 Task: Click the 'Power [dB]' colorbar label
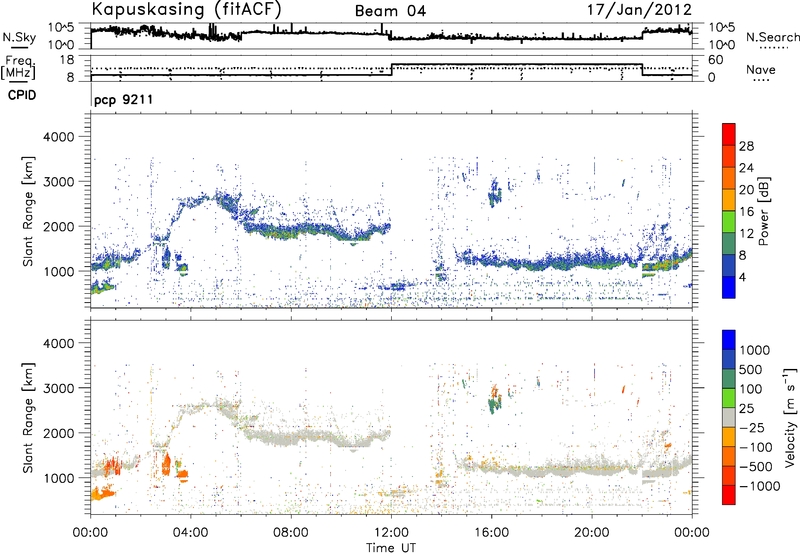tap(764, 211)
